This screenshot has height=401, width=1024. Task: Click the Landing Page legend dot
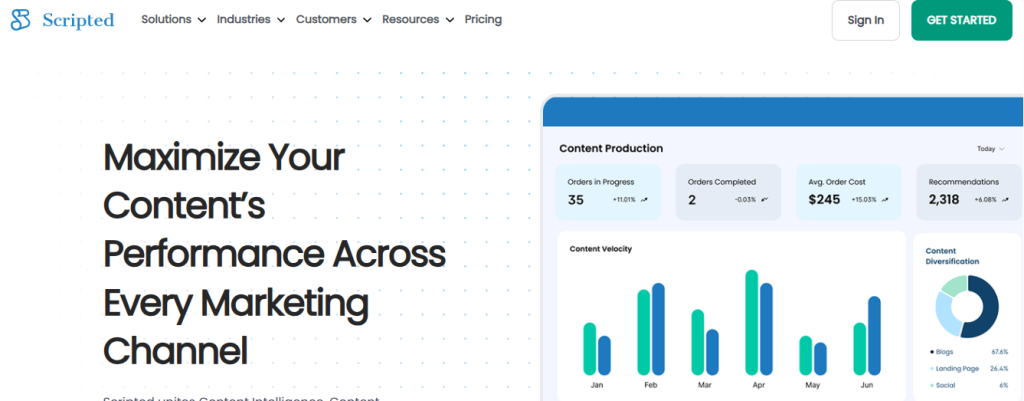[931, 369]
